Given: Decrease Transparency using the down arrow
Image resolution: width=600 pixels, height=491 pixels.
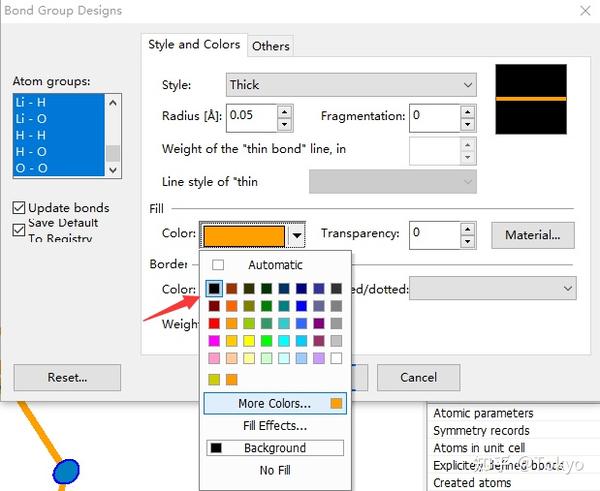Looking at the screenshot, I should (x=467, y=241).
